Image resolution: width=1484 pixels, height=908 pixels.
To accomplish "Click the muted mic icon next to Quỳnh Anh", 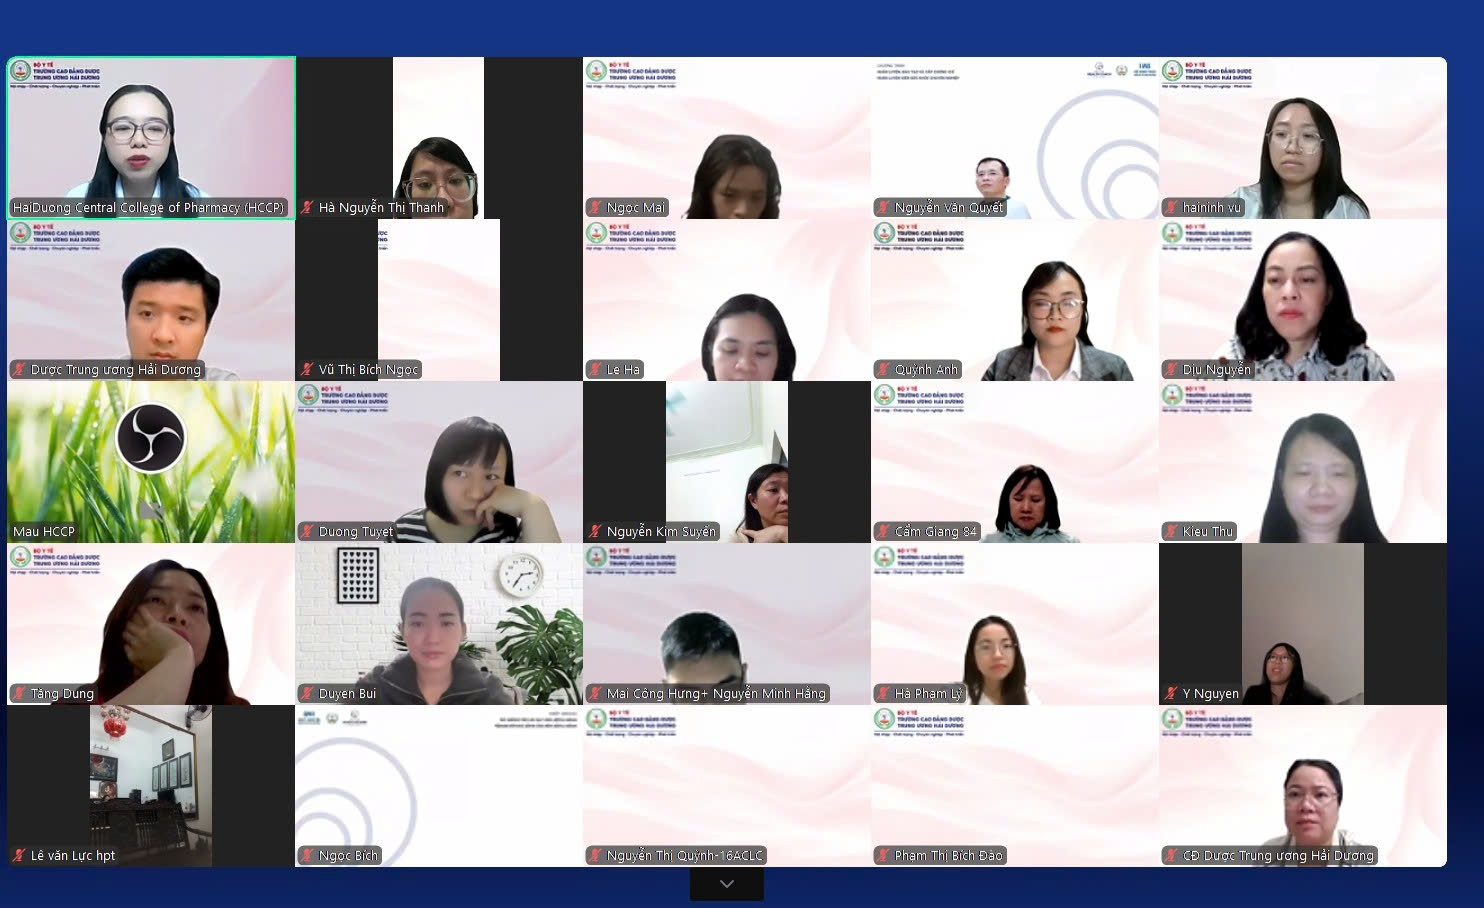I will pyautogui.click(x=883, y=370).
